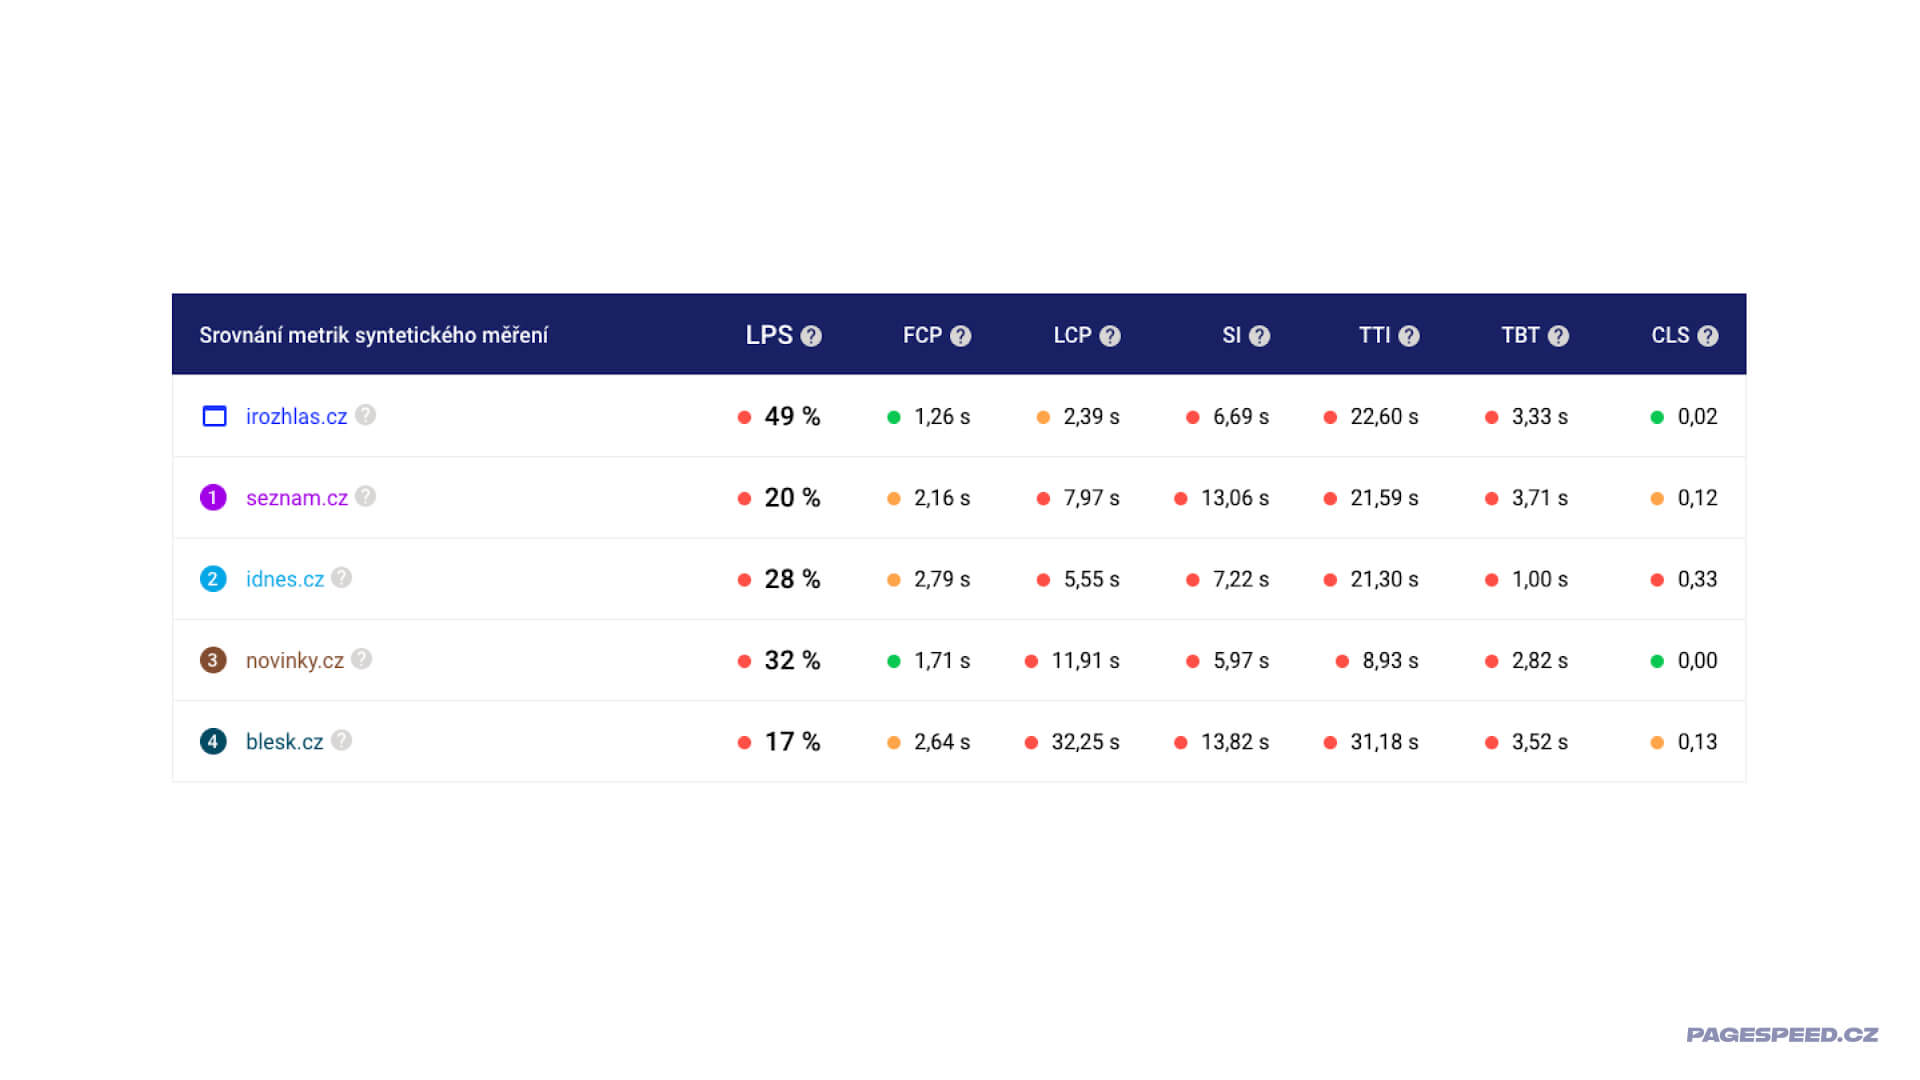Open the seznam.cz link
This screenshot has height=1080, width=1920.
tap(296, 498)
